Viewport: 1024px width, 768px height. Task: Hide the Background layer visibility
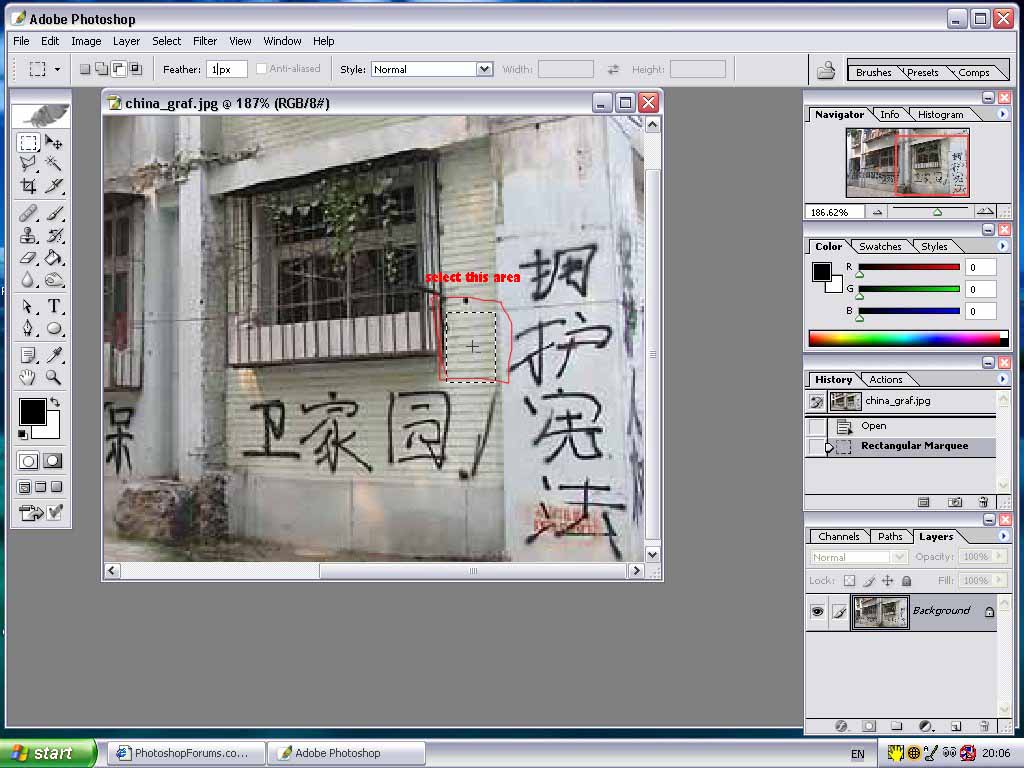818,611
